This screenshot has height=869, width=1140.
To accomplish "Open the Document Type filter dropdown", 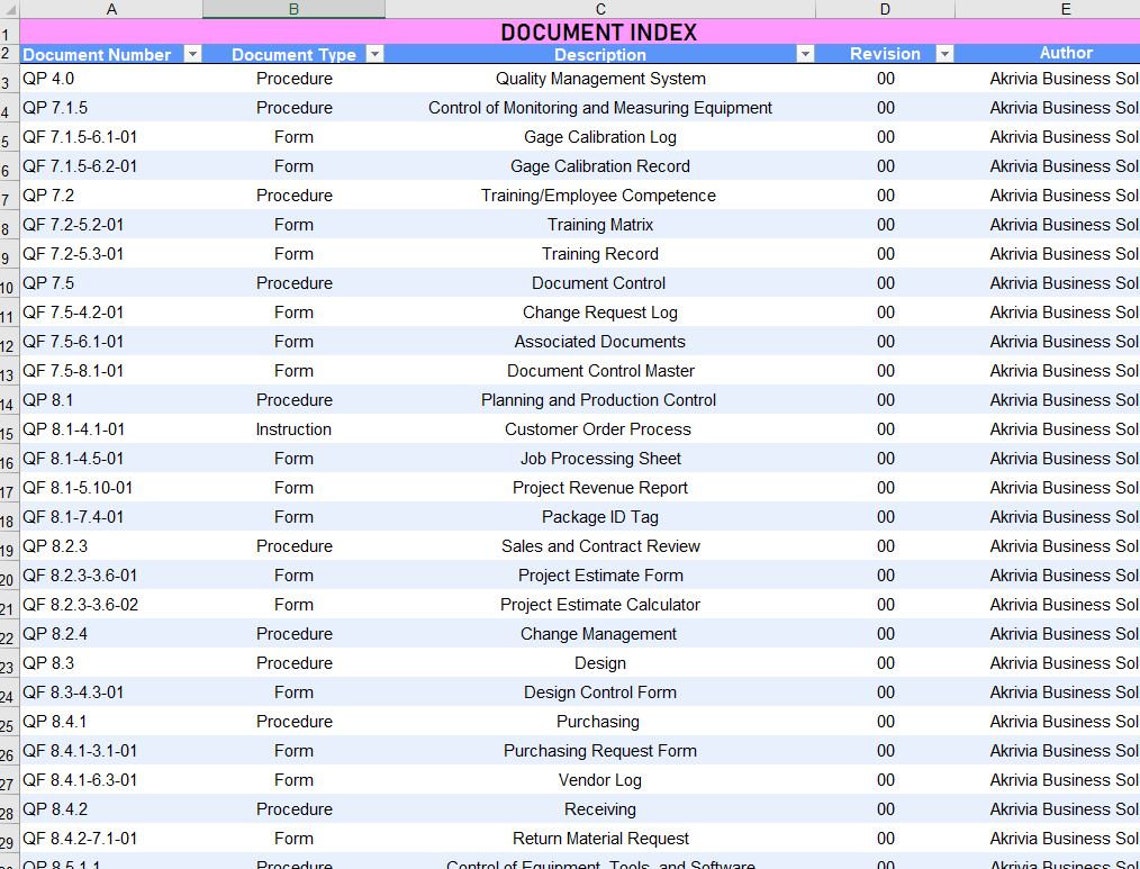I will 375,54.
